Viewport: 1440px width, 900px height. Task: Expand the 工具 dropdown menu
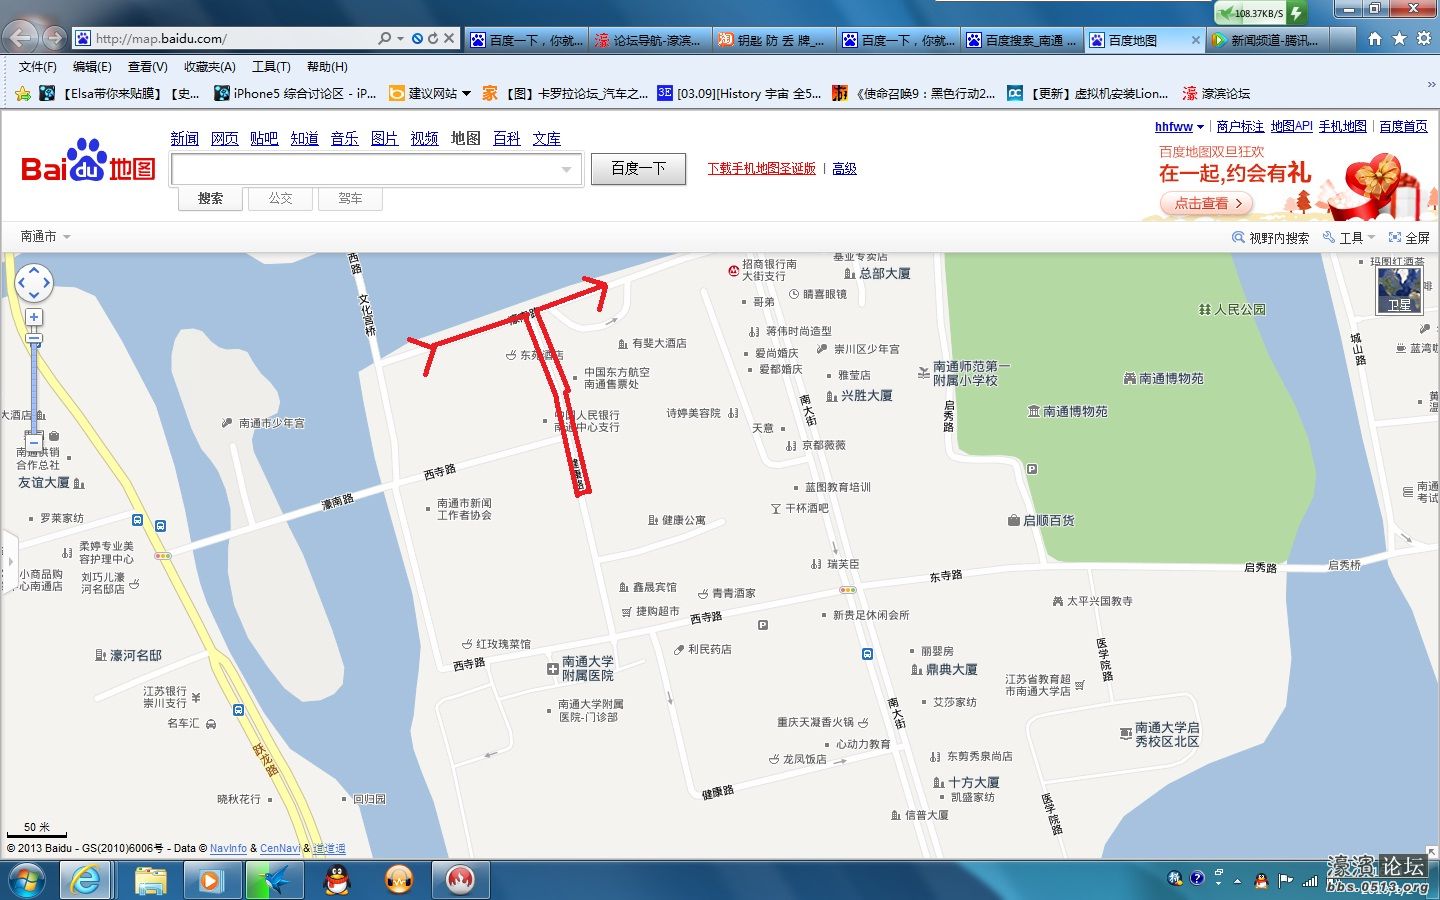point(1352,237)
